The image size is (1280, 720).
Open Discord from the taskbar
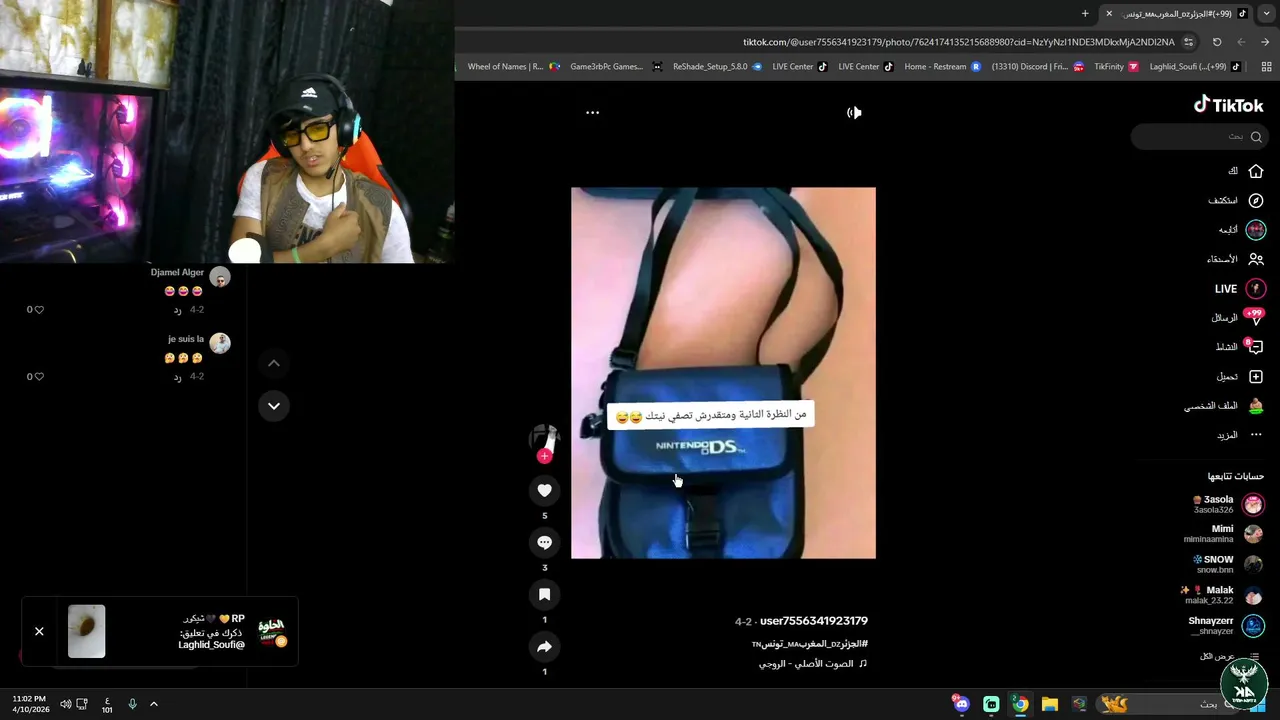pos(961,704)
